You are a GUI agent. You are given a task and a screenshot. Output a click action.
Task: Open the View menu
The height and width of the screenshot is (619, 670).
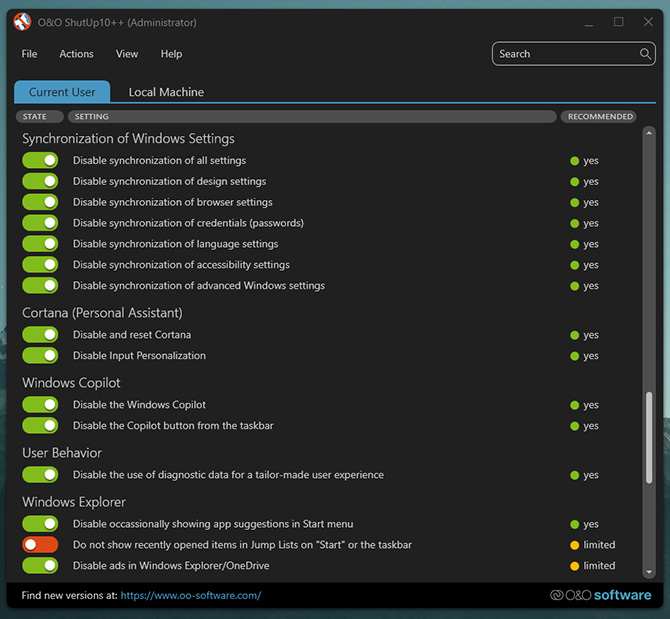127,54
